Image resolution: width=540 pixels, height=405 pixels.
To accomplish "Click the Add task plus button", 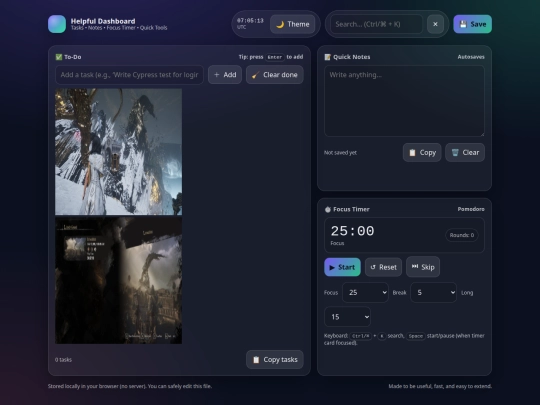I will point(225,75).
